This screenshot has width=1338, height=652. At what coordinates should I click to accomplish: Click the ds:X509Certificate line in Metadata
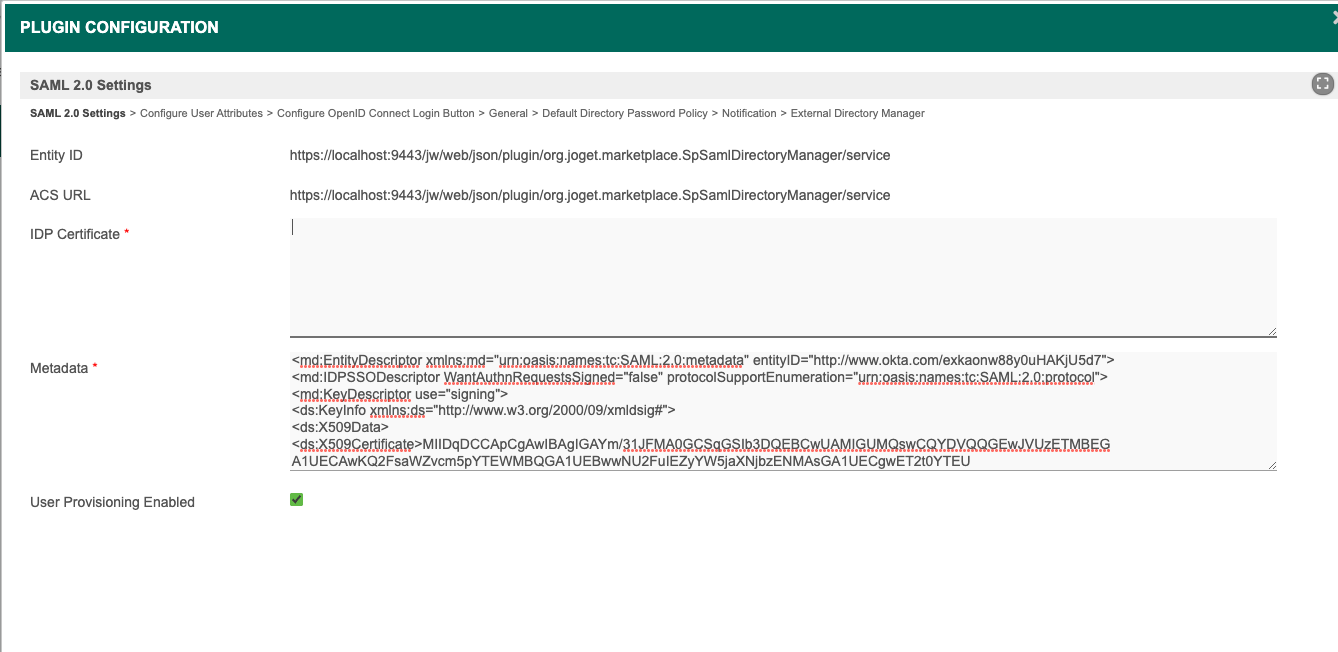[x=701, y=444]
